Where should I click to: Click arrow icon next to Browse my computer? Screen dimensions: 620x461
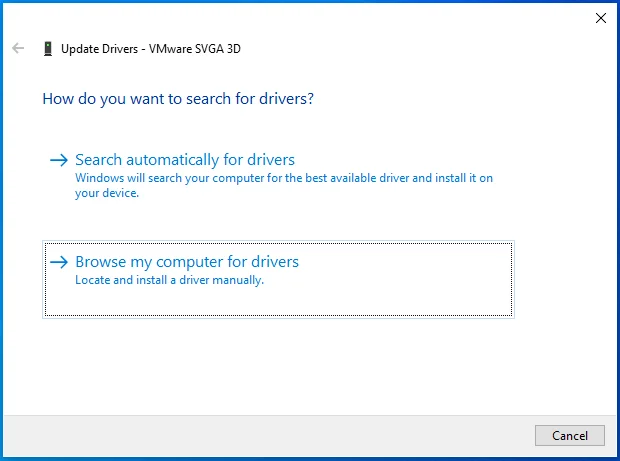coord(59,262)
